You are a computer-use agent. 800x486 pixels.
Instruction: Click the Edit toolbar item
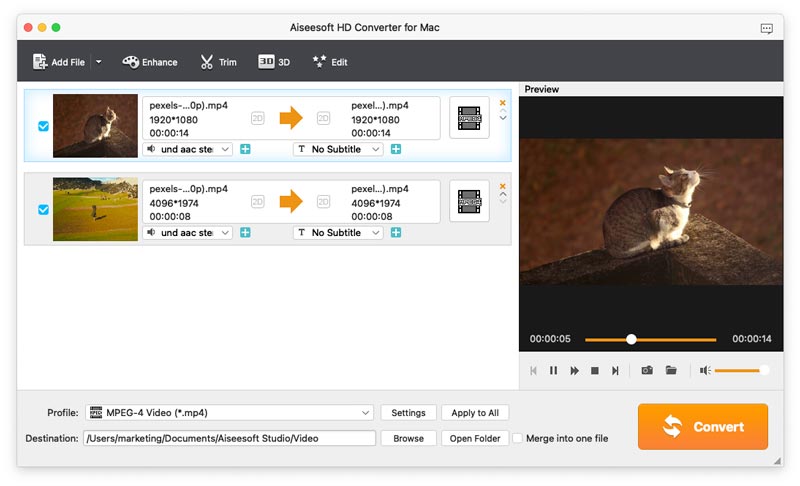pyautogui.click(x=330, y=62)
